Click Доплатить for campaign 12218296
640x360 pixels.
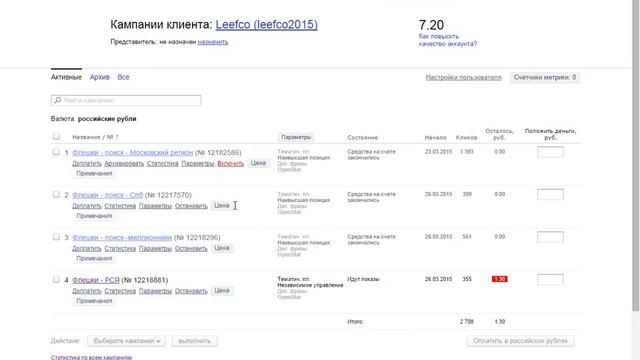pyautogui.click(x=87, y=248)
